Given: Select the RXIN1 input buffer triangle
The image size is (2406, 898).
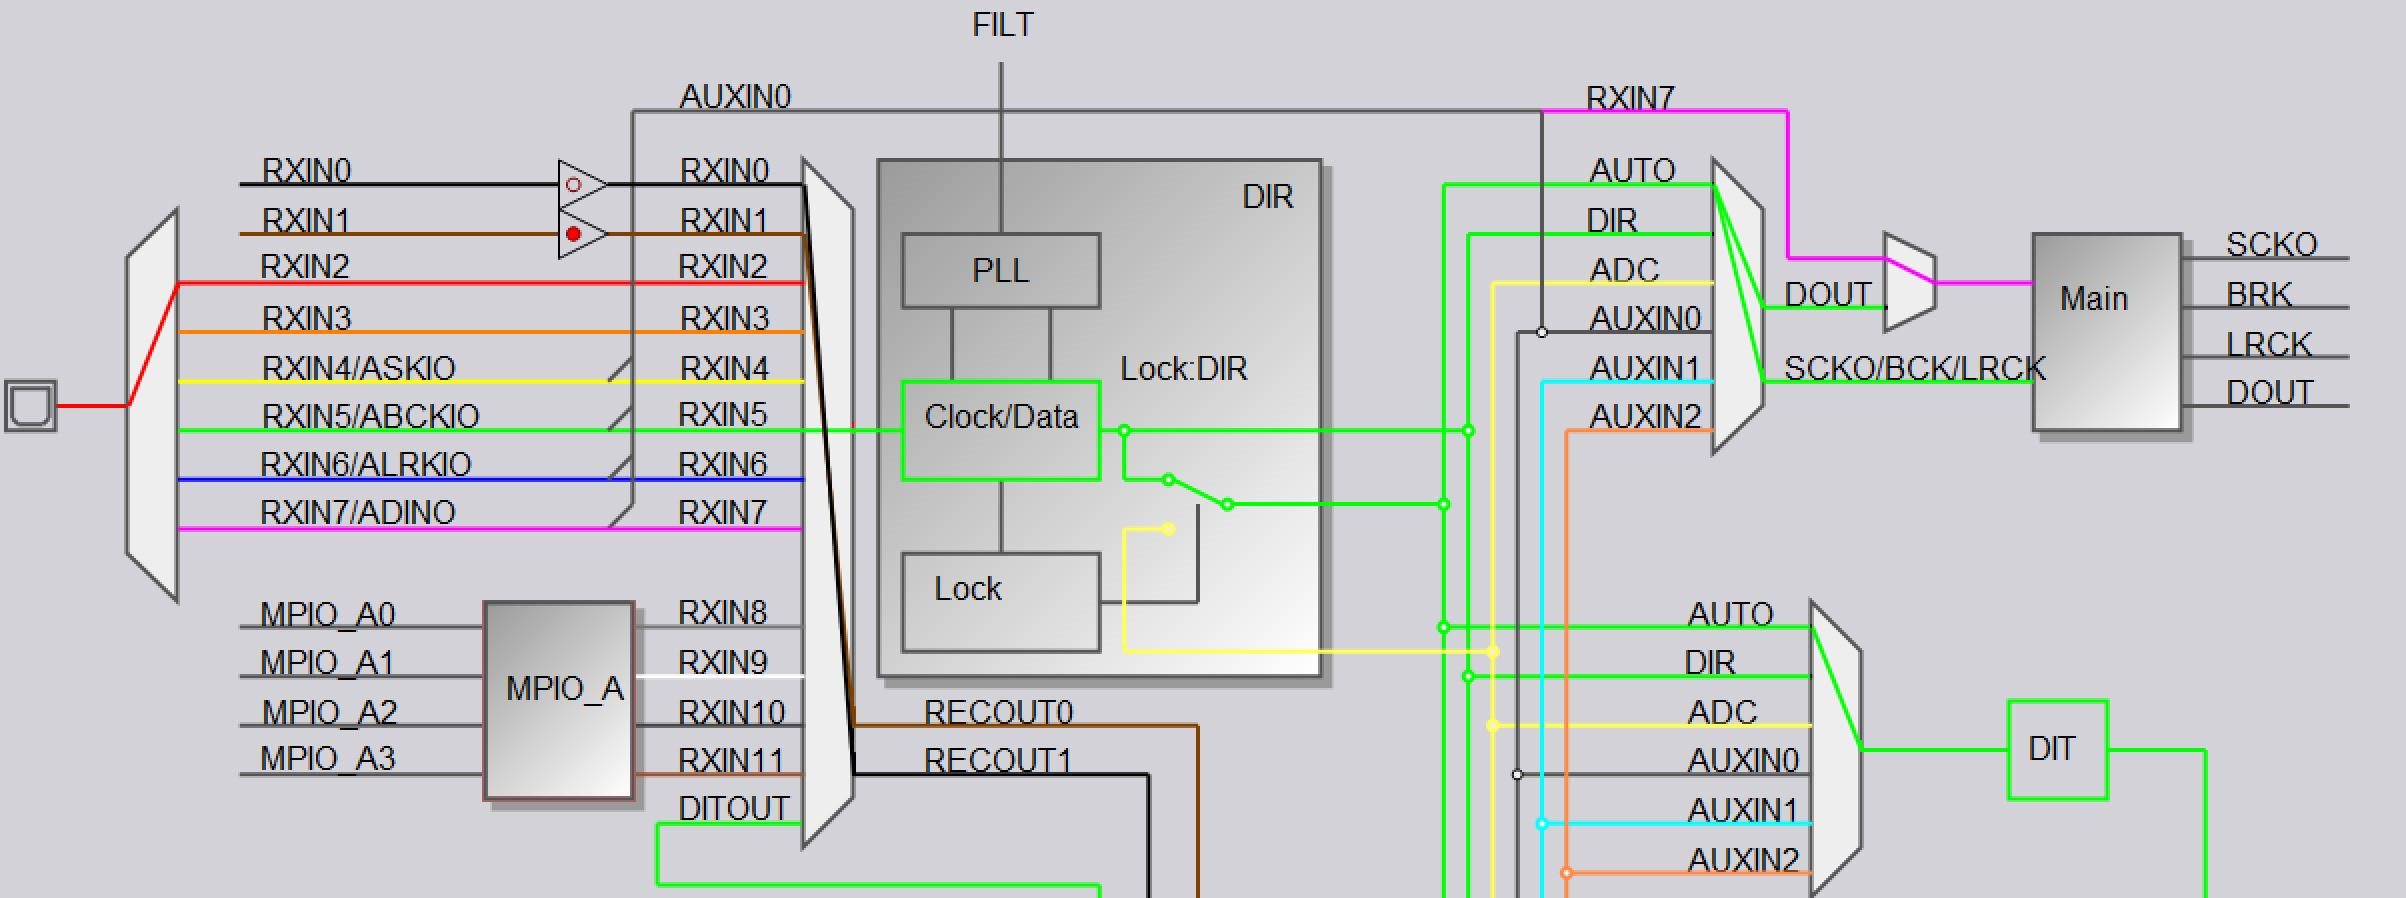Looking at the screenshot, I should (582, 234).
